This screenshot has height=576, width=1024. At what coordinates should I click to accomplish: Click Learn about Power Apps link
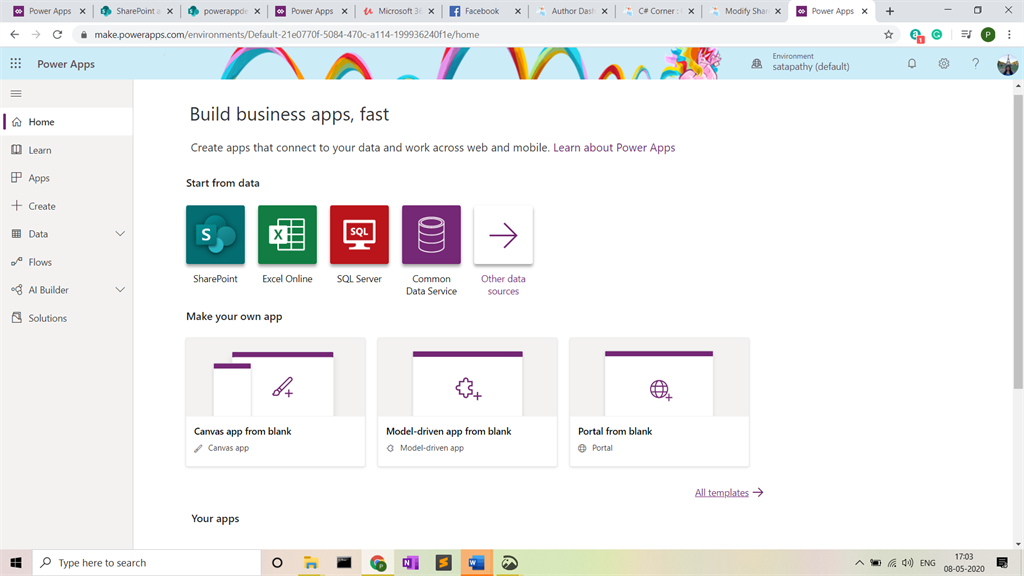tap(614, 145)
